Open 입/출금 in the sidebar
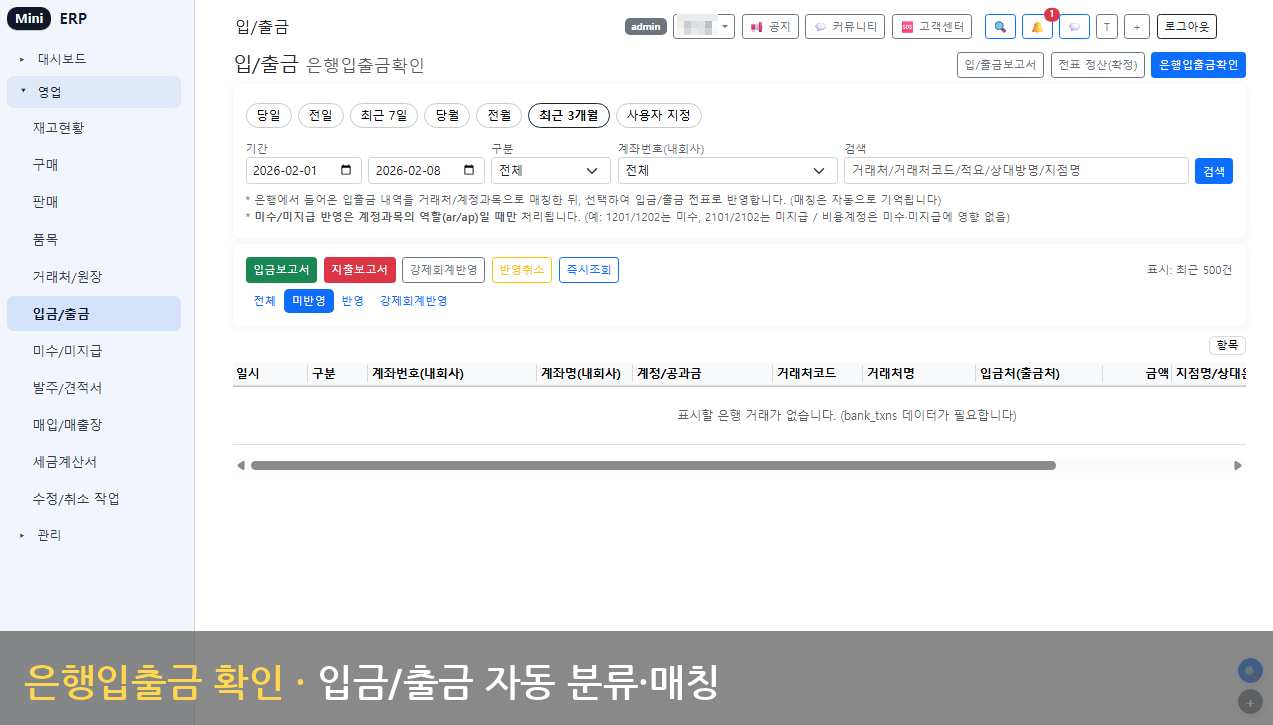The width and height of the screenshot is (1273, 725). click(94, 314)
